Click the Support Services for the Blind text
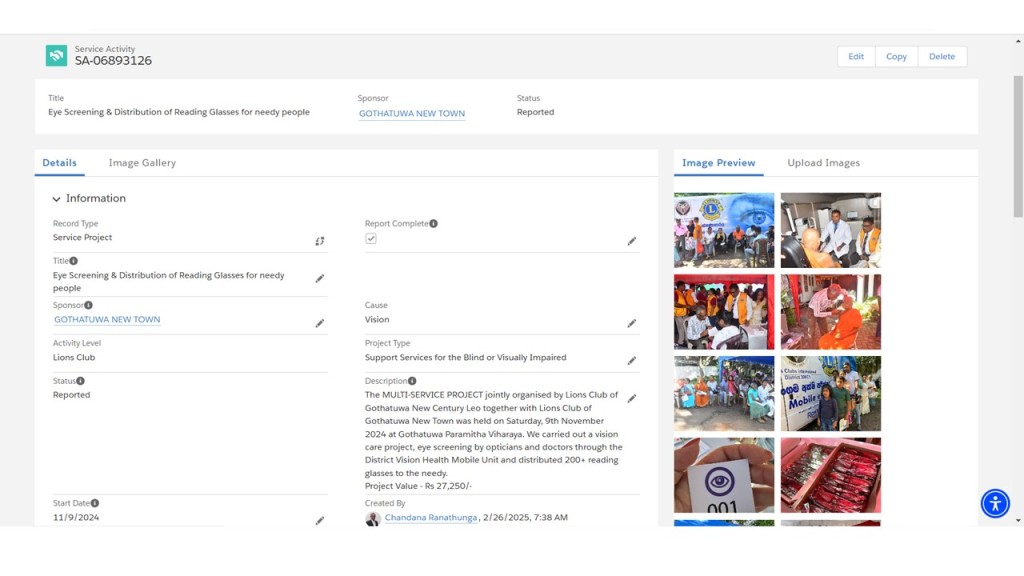Image resolution: width=1024 pixels, height=576 pixels. [x=466, y=357]
